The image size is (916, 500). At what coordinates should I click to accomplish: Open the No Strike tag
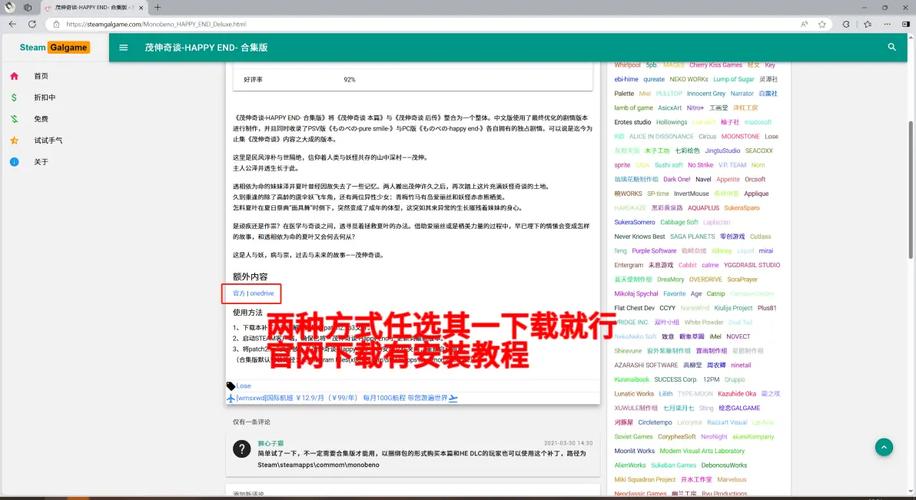pyautogui.click(x=700, y=165)
